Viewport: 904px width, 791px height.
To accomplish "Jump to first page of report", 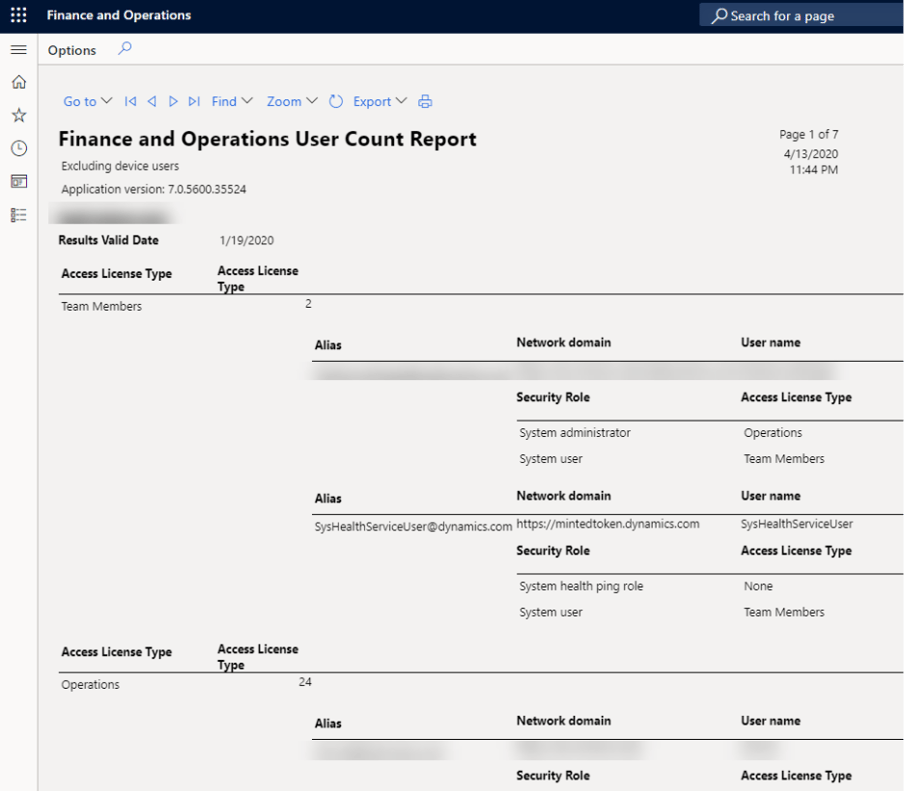I will tap(130, 101).
